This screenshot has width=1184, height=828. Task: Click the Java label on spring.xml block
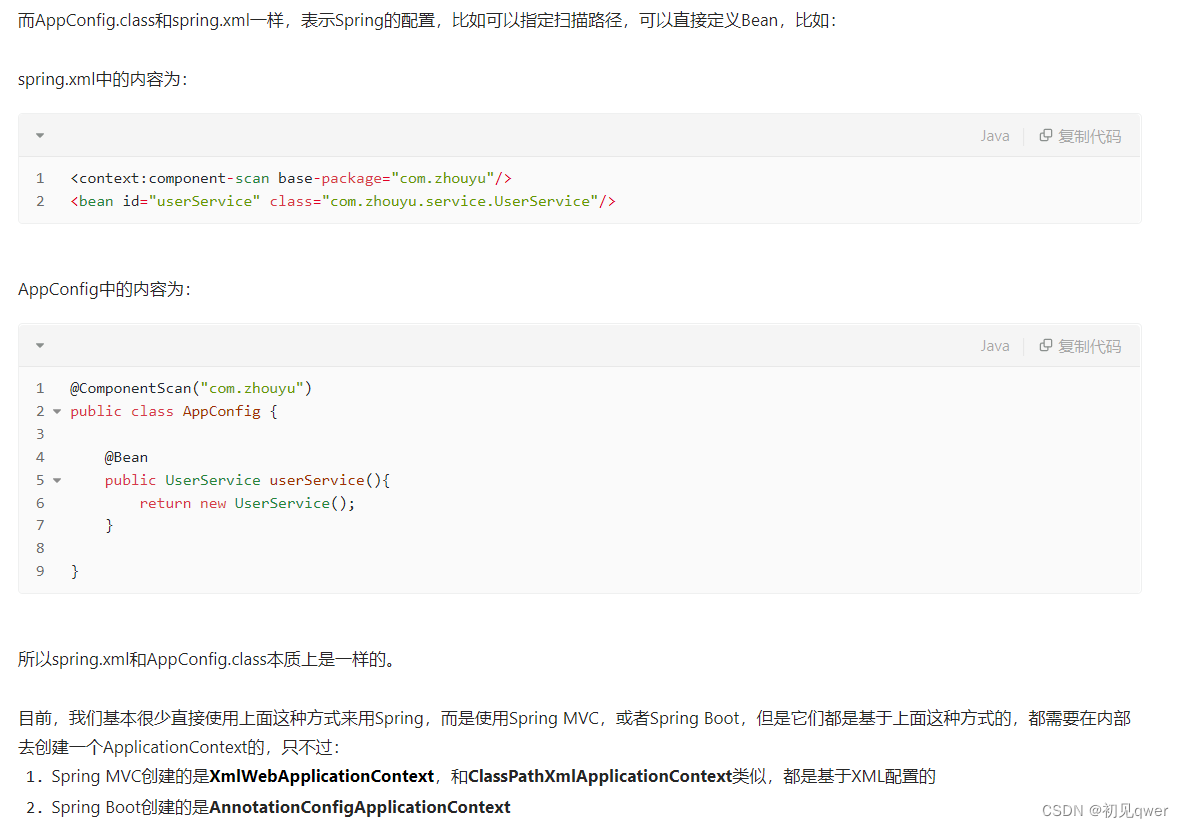(994, 136)
